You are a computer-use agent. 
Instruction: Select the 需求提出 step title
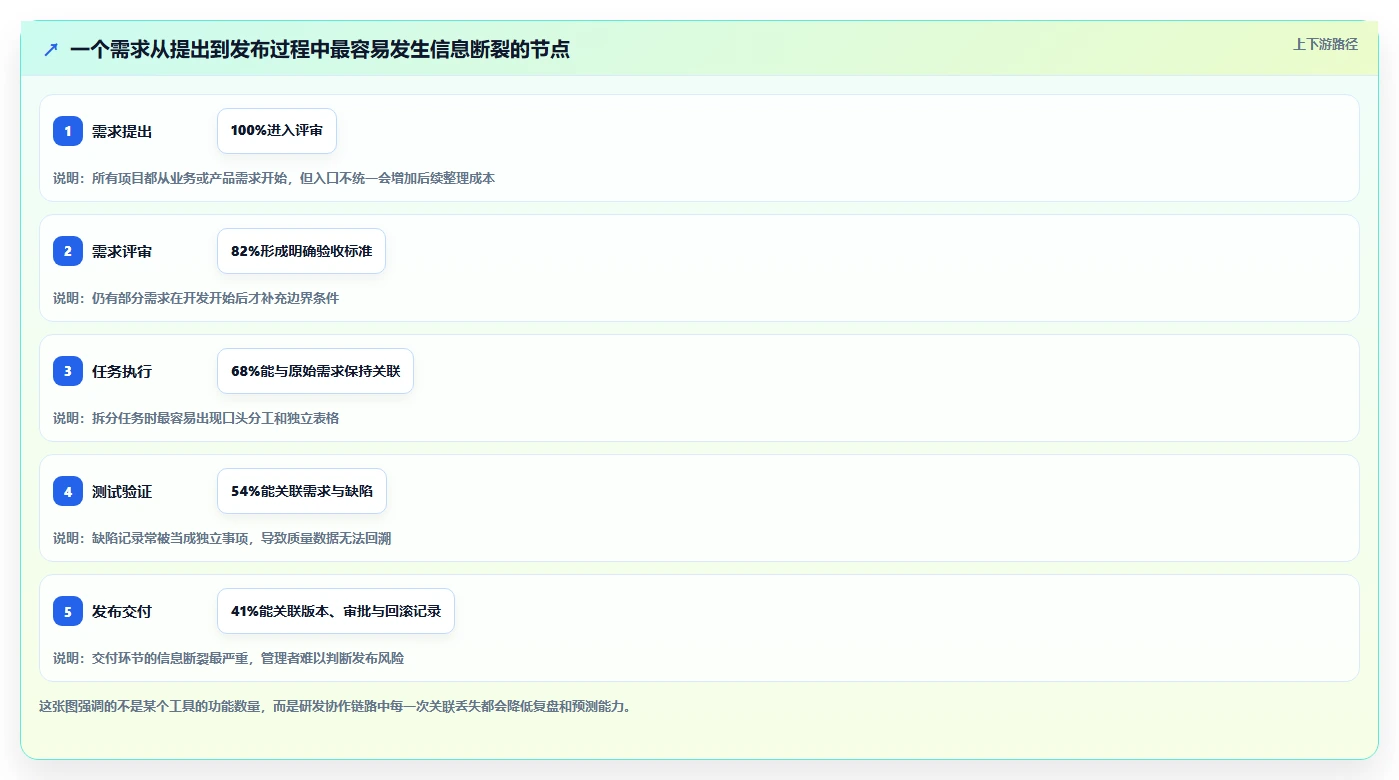click(122, 131)
